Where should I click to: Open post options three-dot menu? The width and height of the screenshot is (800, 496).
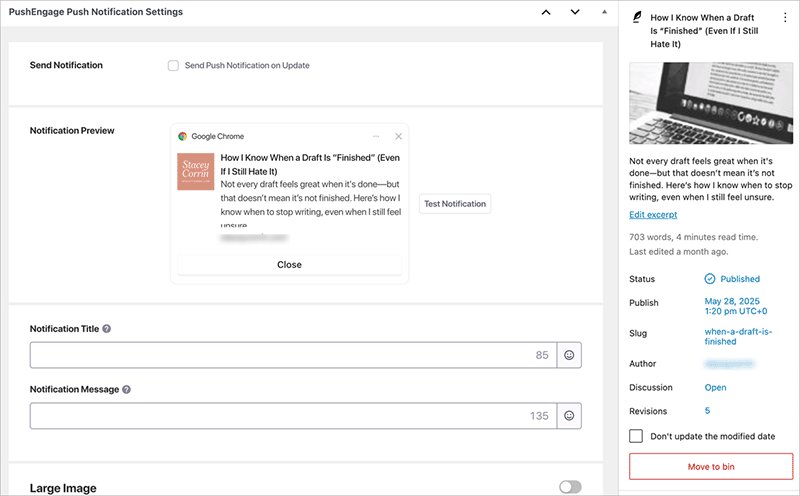pyautogui.click(x=784, y=18)
